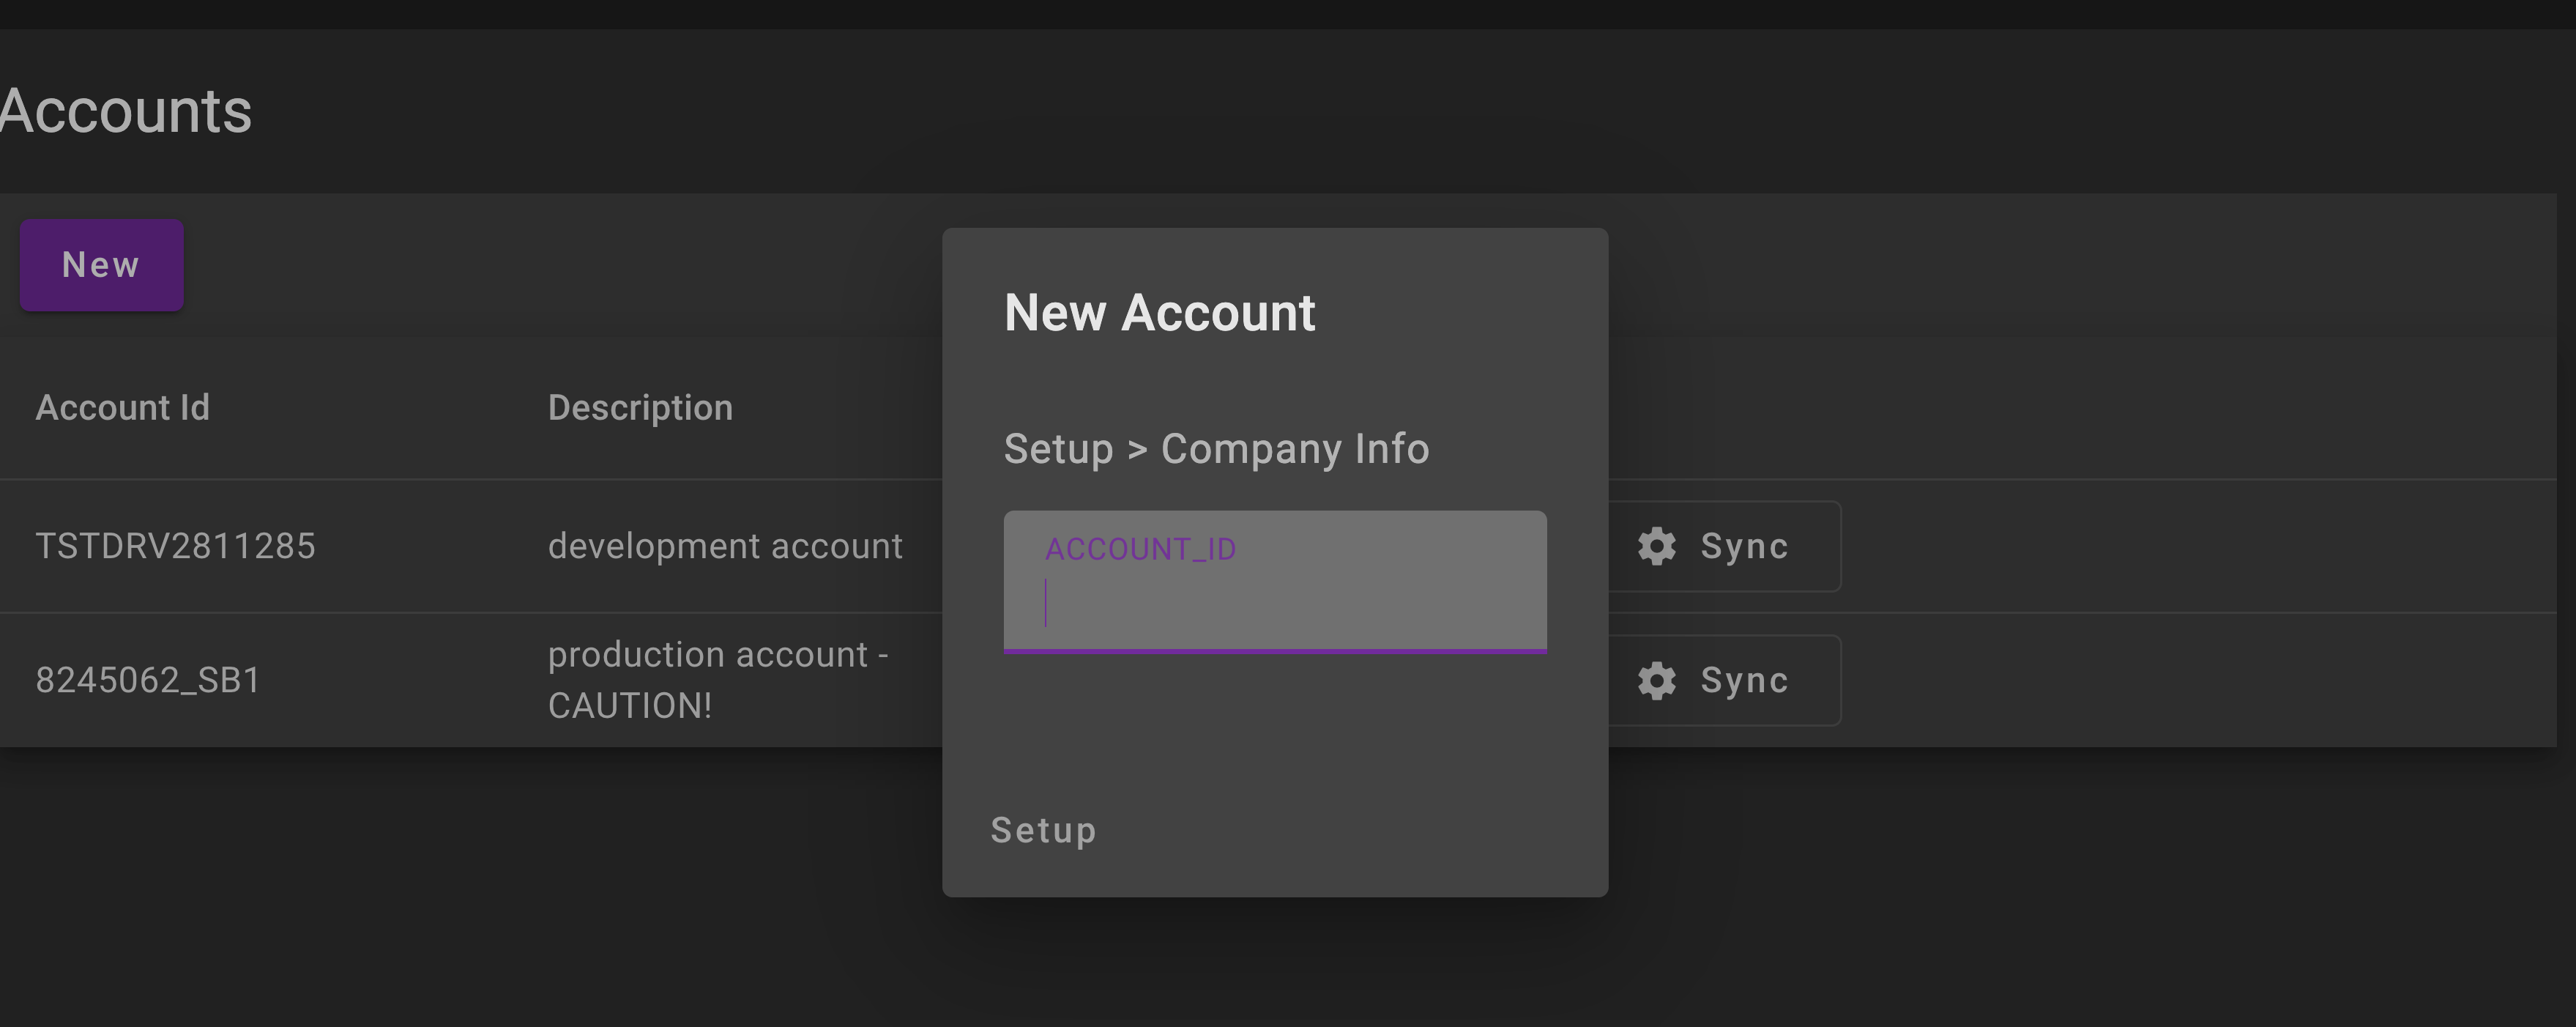Click the 'Setup > Company Info' text
The width and height of the screenshot is (2576, 1027).
(x=1216, y=449)
